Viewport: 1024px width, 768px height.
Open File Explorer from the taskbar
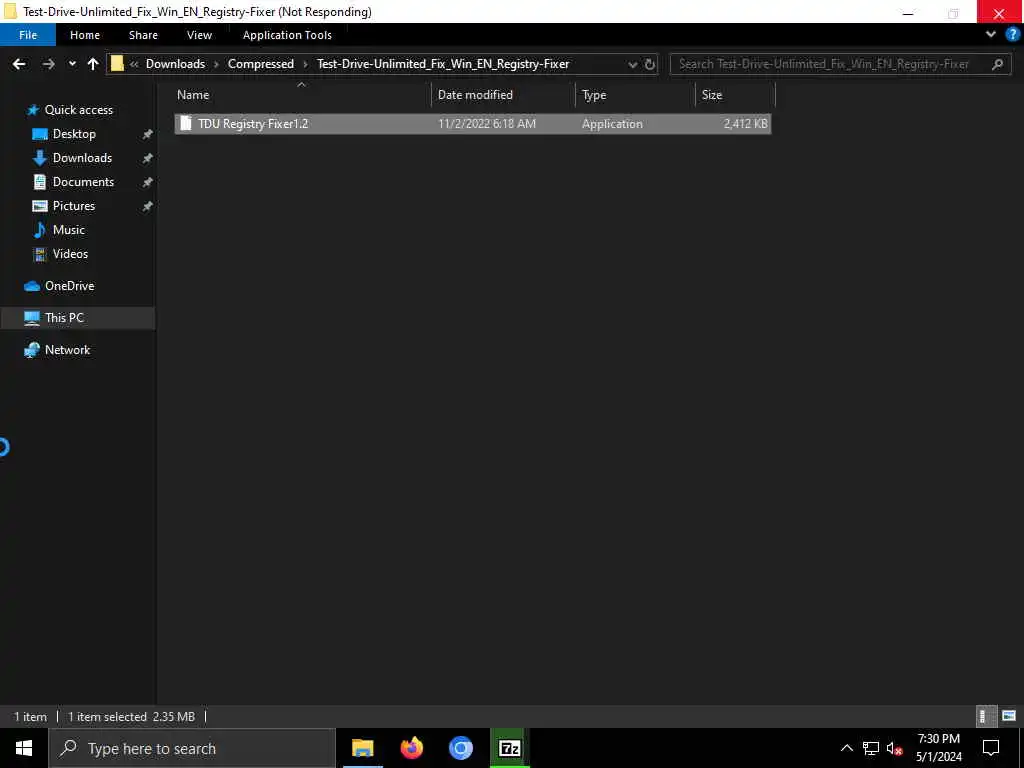click(x=362, y=748)
